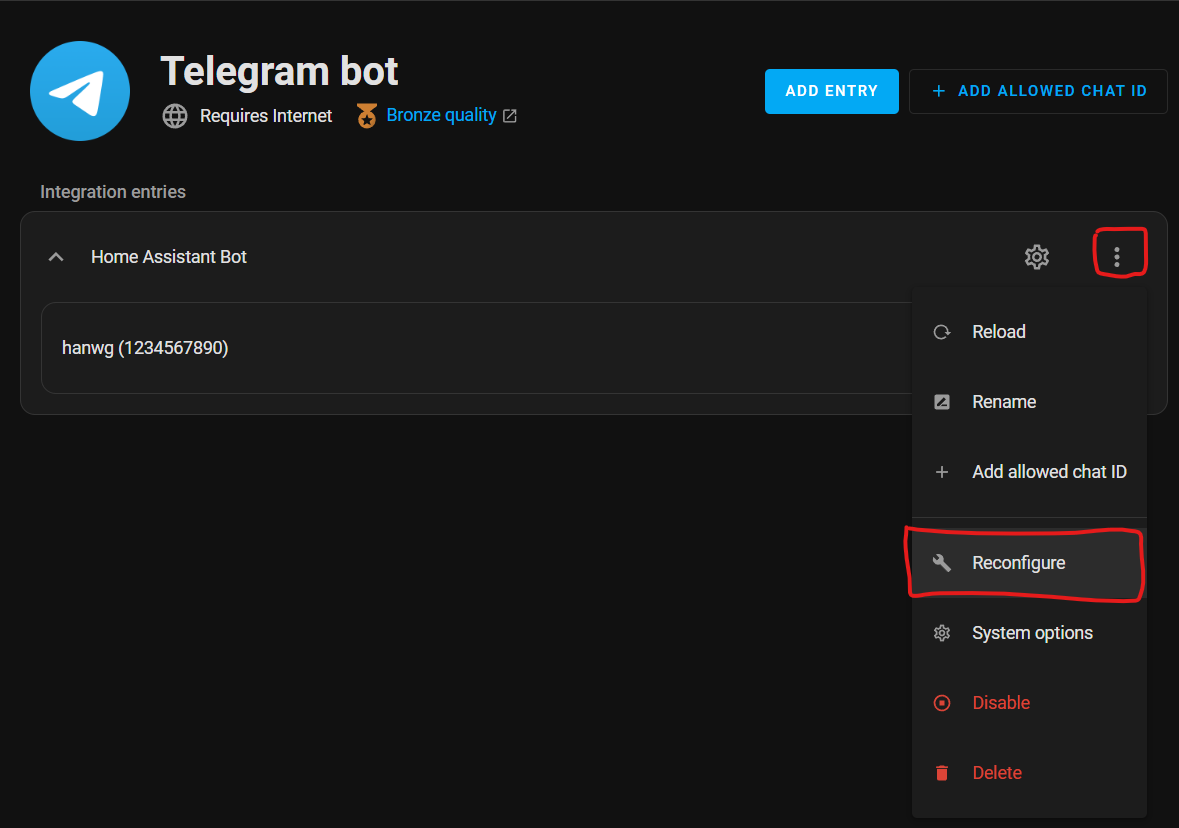Toggle the three-dot overflow menu
The image size is (1179, 828).
pos(1117,257)
